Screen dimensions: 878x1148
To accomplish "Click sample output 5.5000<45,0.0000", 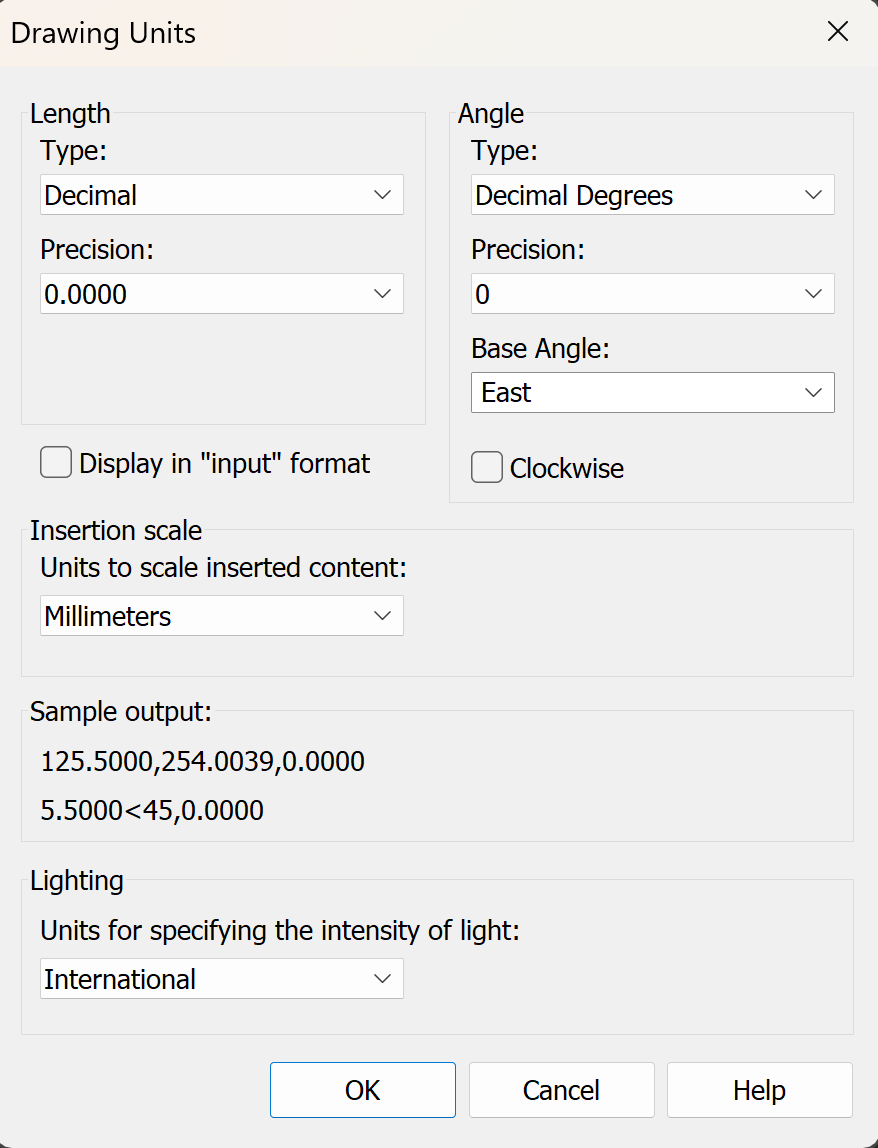I will [x=152, y=810].
